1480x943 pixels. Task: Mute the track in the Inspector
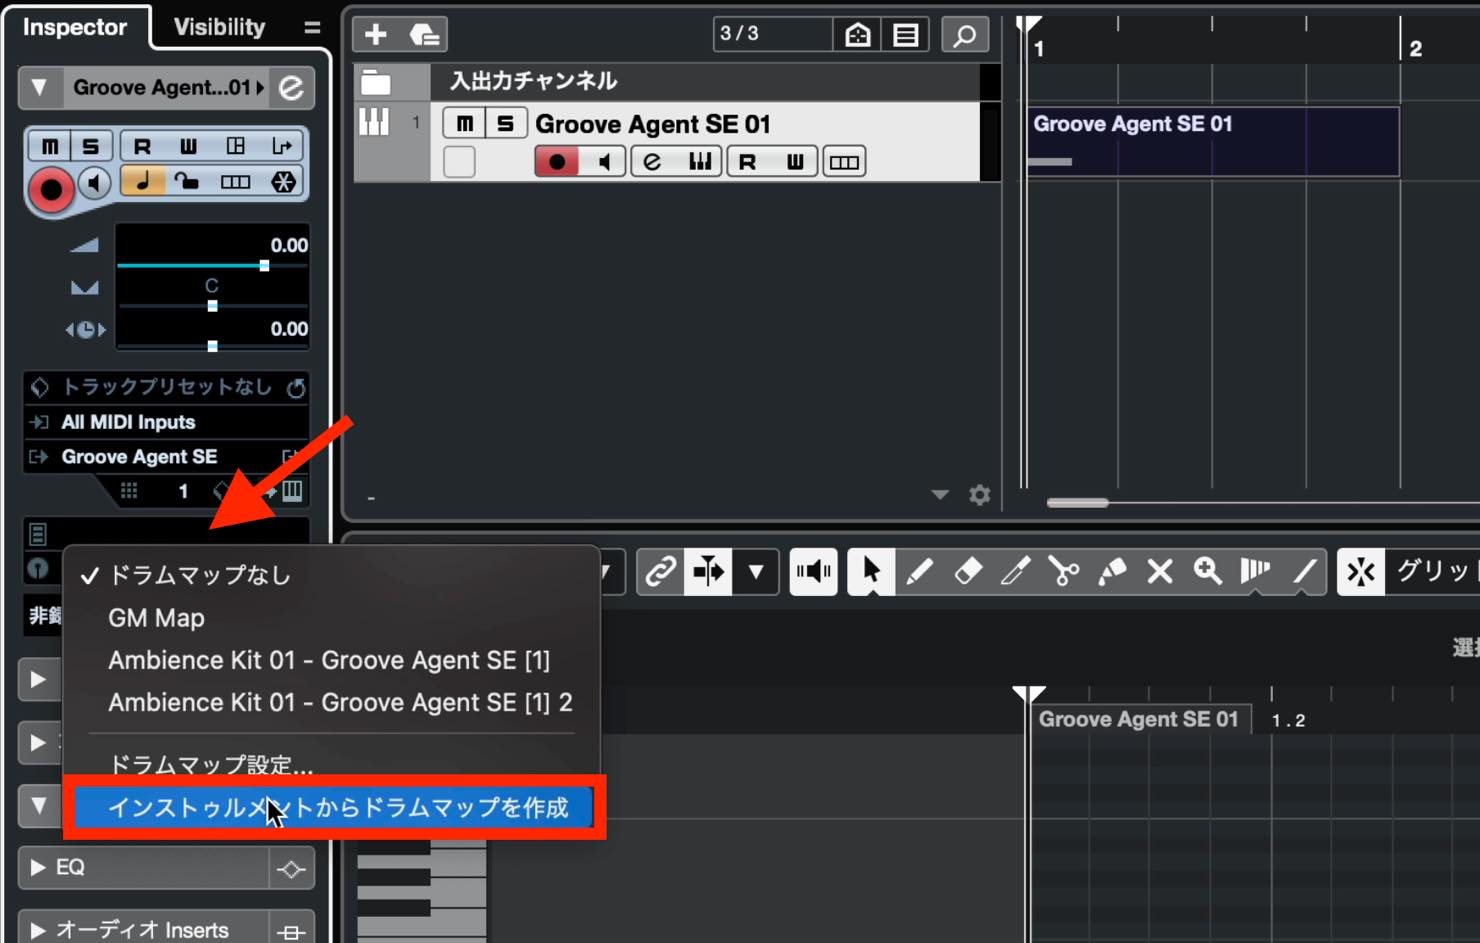pyautogui.click(x=50, y=146)
